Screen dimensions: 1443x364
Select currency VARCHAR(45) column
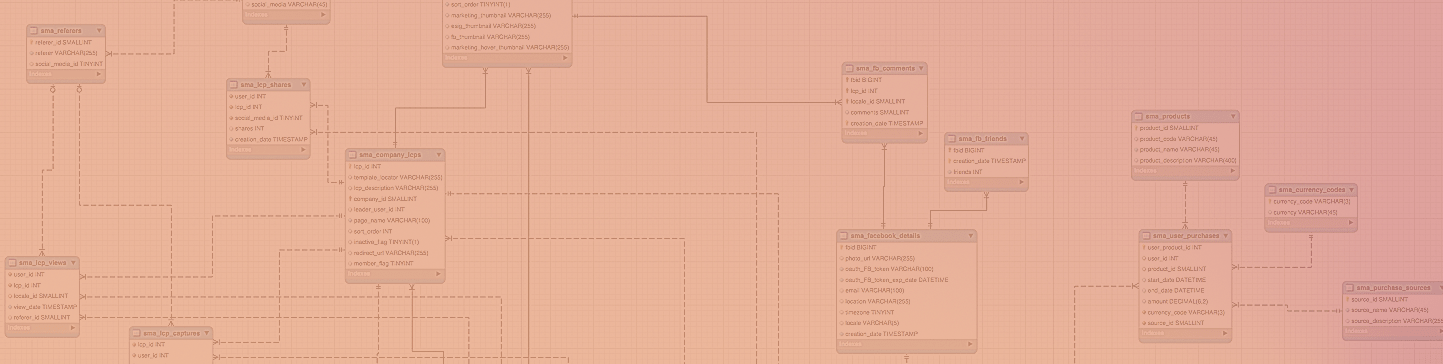1312,212
